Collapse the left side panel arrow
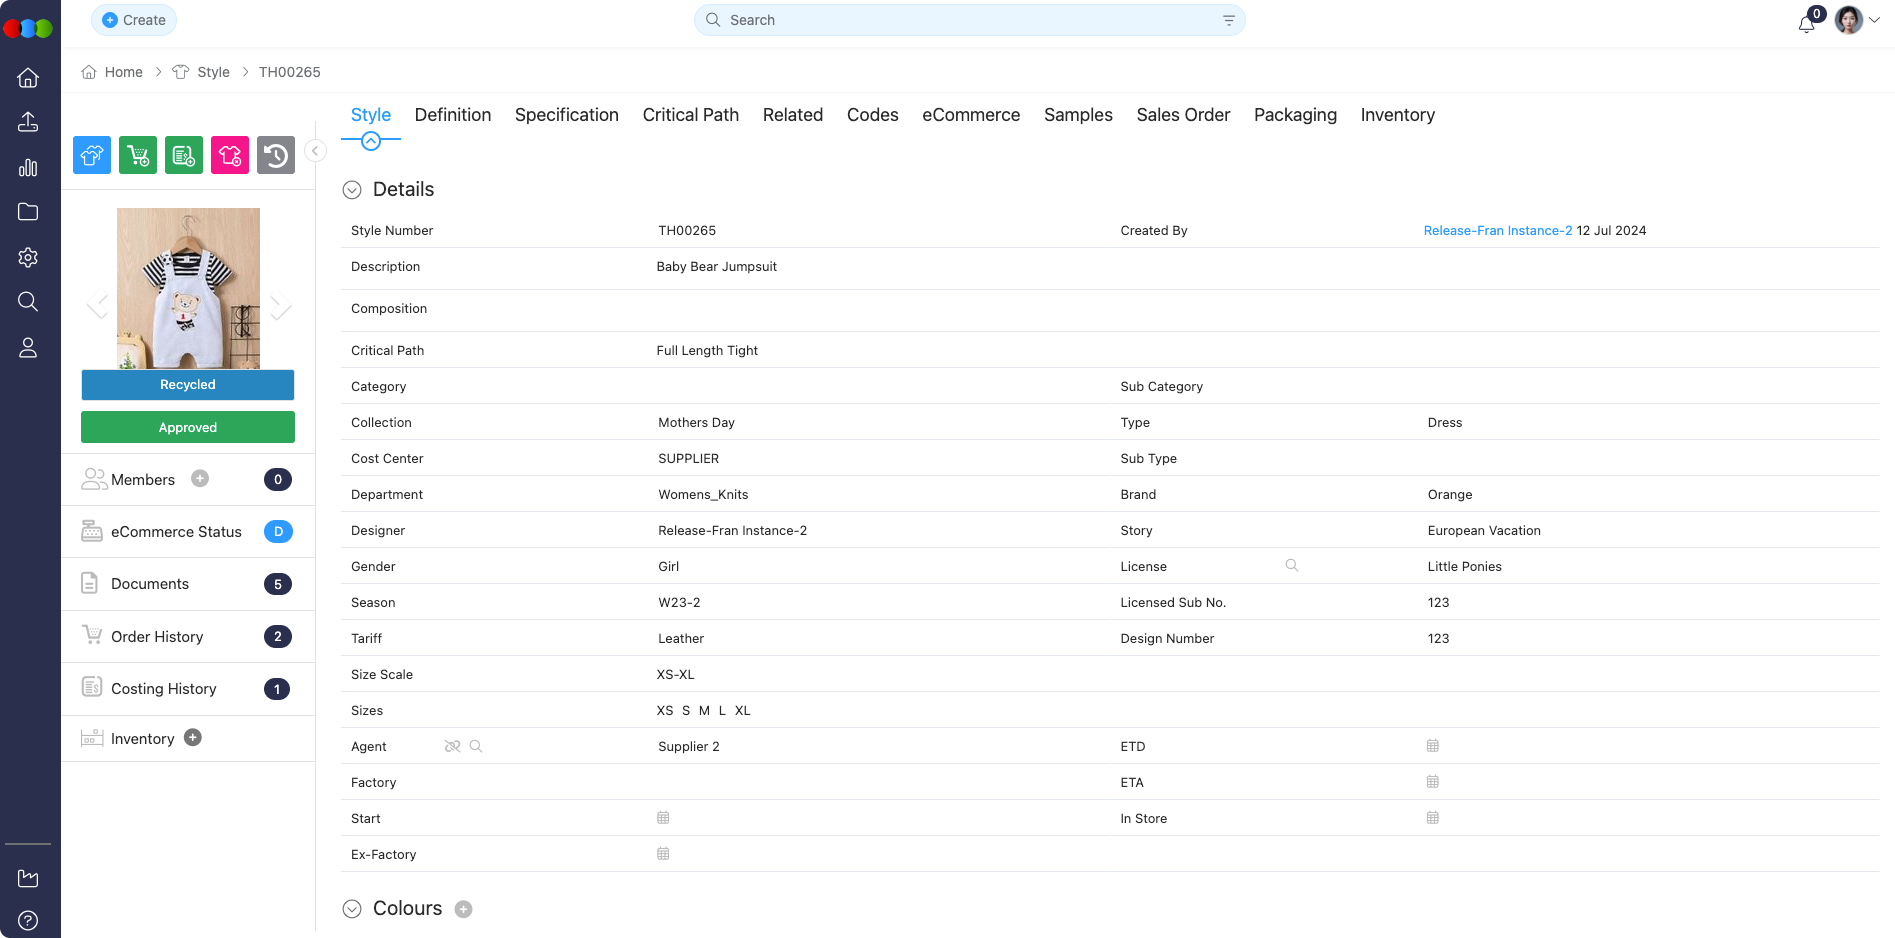This screenshot has width=1895, height=938. pyautogui.click(x=315, y=151)
